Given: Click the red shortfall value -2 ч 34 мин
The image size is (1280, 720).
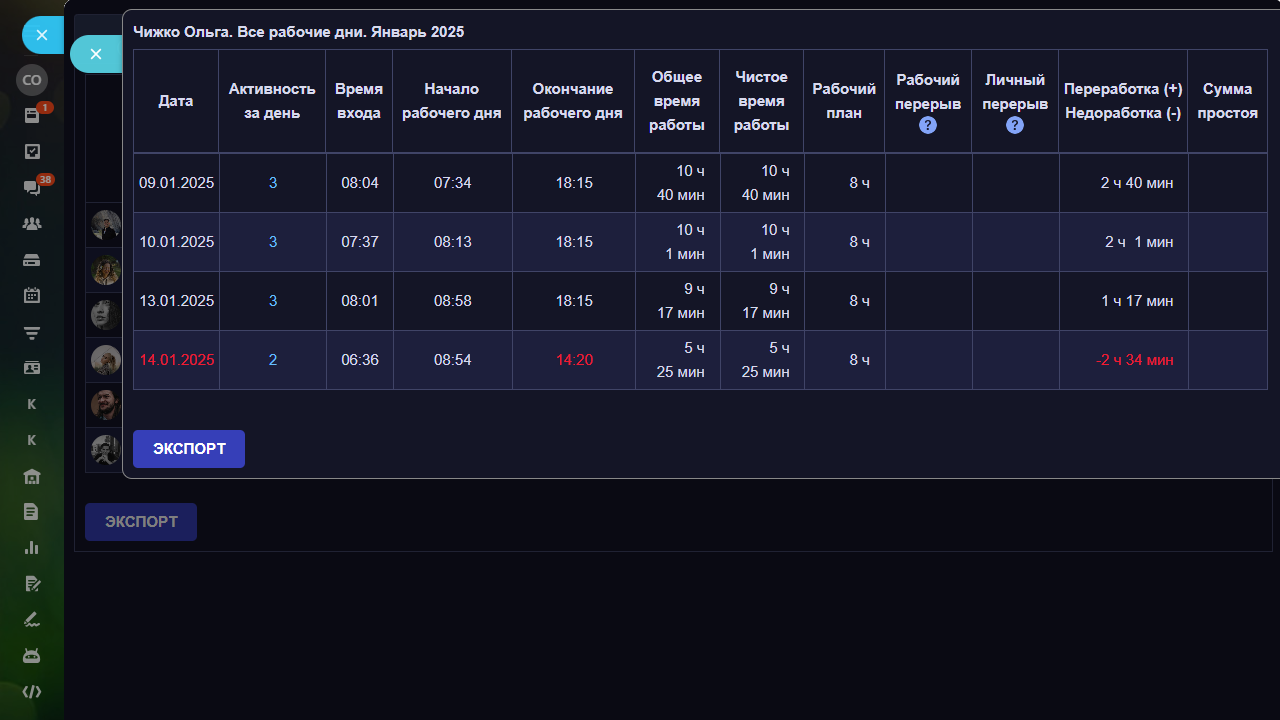Looking at the screenshot, I should click(x=1134, y=360).
